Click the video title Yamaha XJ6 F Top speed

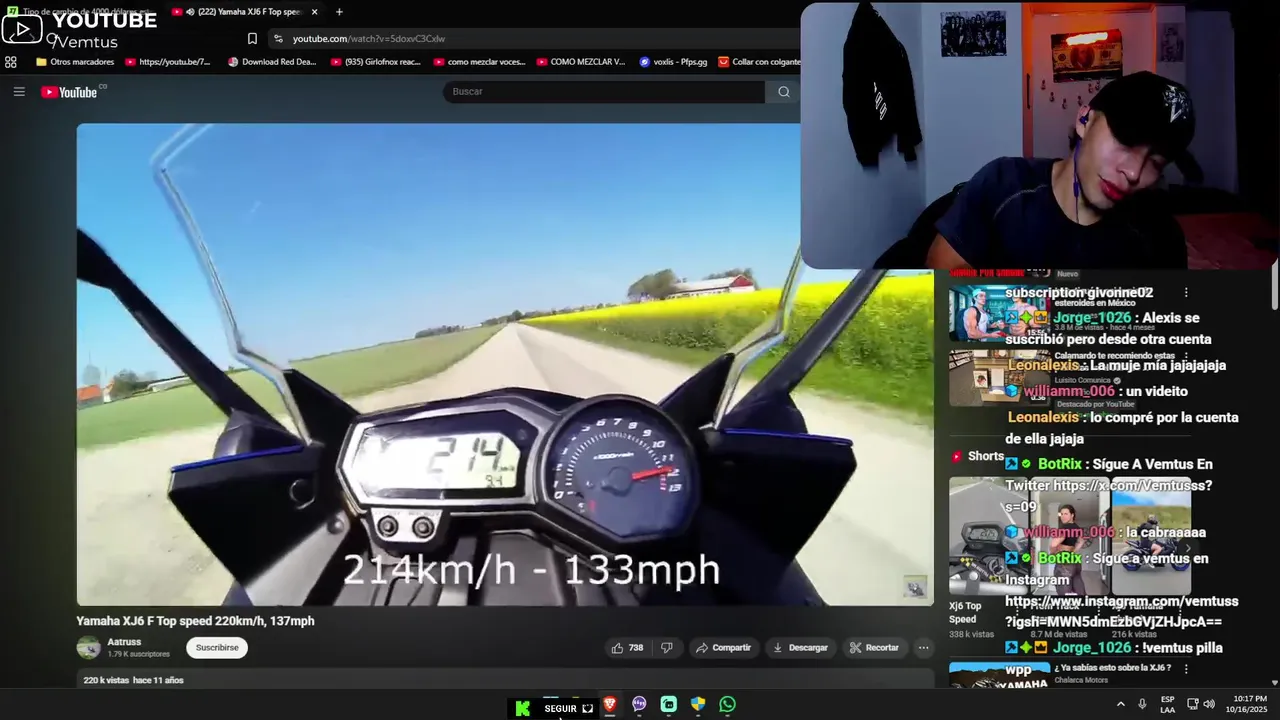pyautogui.click(x=195, y=621)
